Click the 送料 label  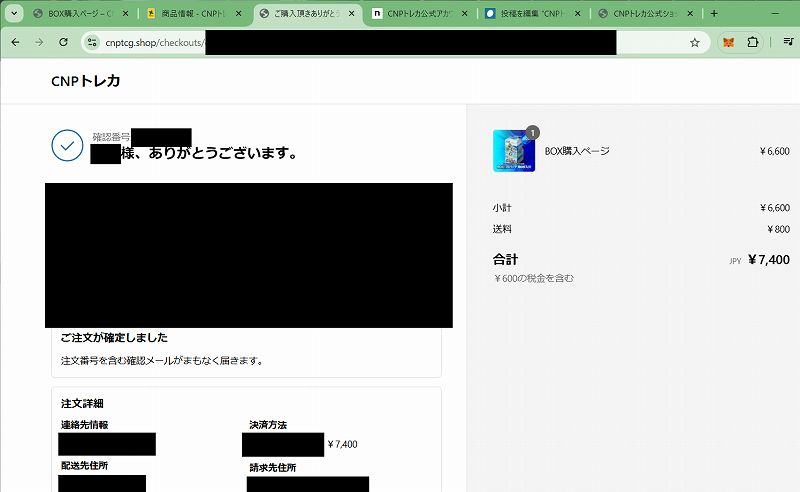pyautogui.click(x=502, y=229)
